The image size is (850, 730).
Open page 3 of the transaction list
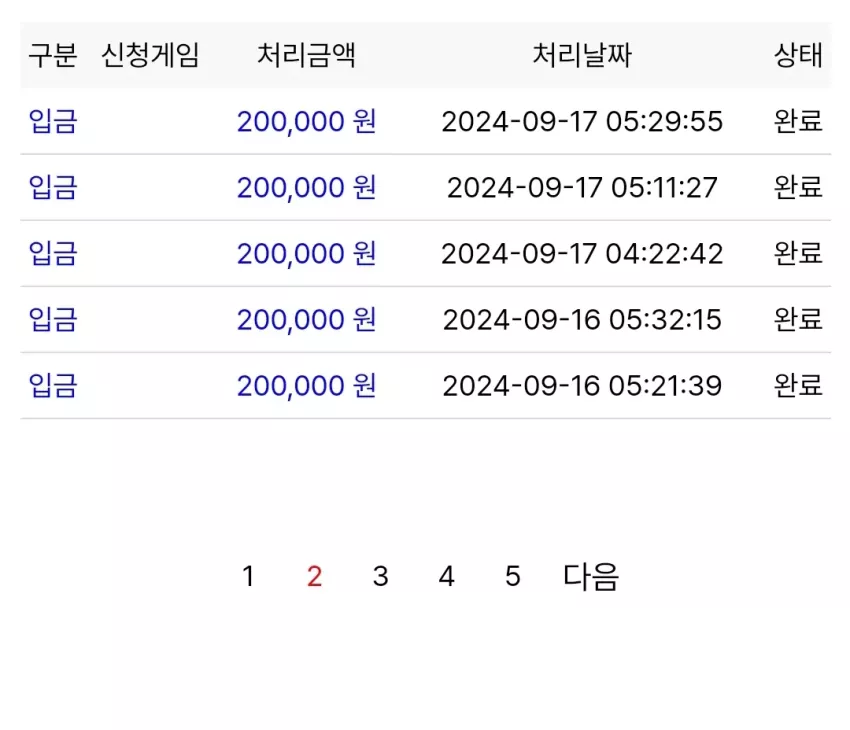point(381,576)
